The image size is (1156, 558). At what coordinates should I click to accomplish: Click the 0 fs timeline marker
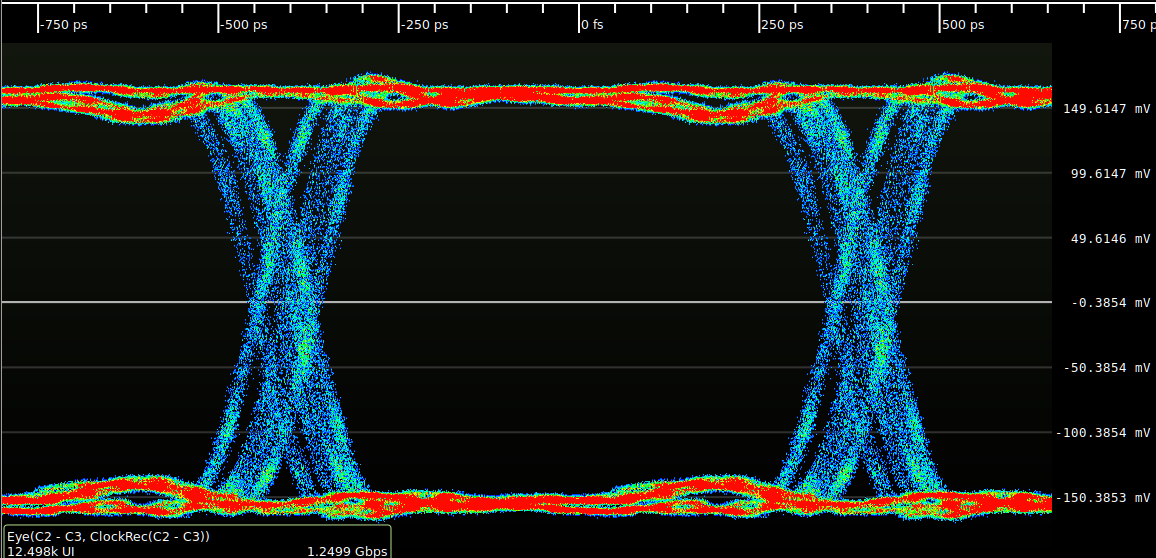pos(593,25)
